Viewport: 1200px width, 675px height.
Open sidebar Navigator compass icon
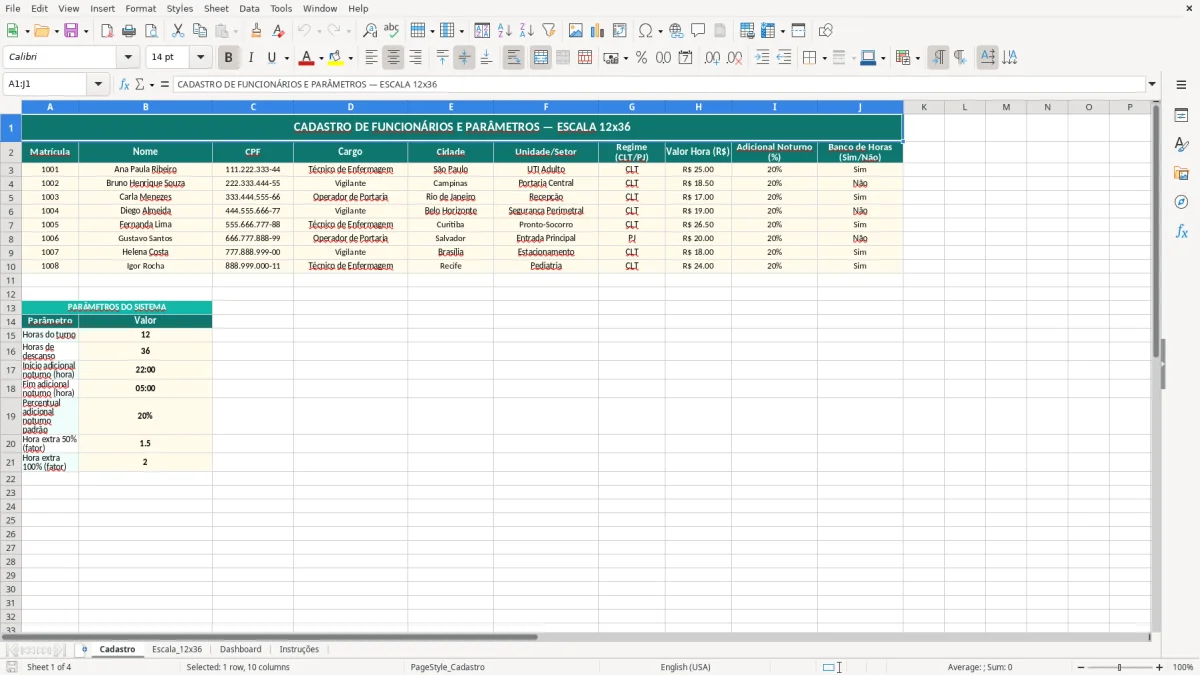click(x=1181, y=202)
